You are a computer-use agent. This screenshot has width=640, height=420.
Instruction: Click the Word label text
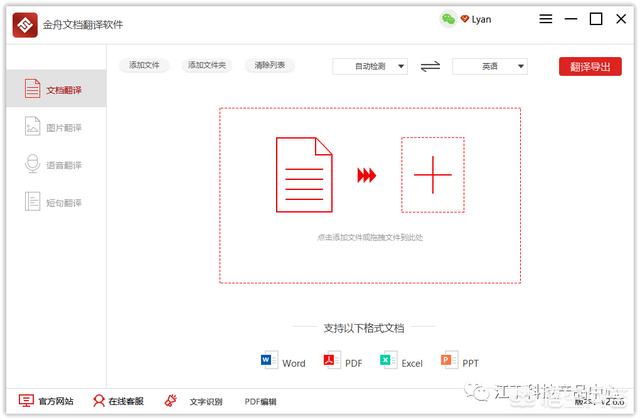[x=293, y=363]
